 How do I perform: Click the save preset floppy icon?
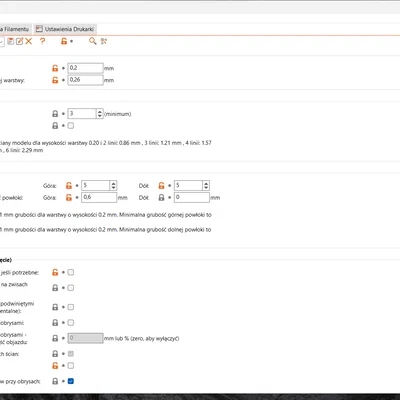click(x=11, y=41)
